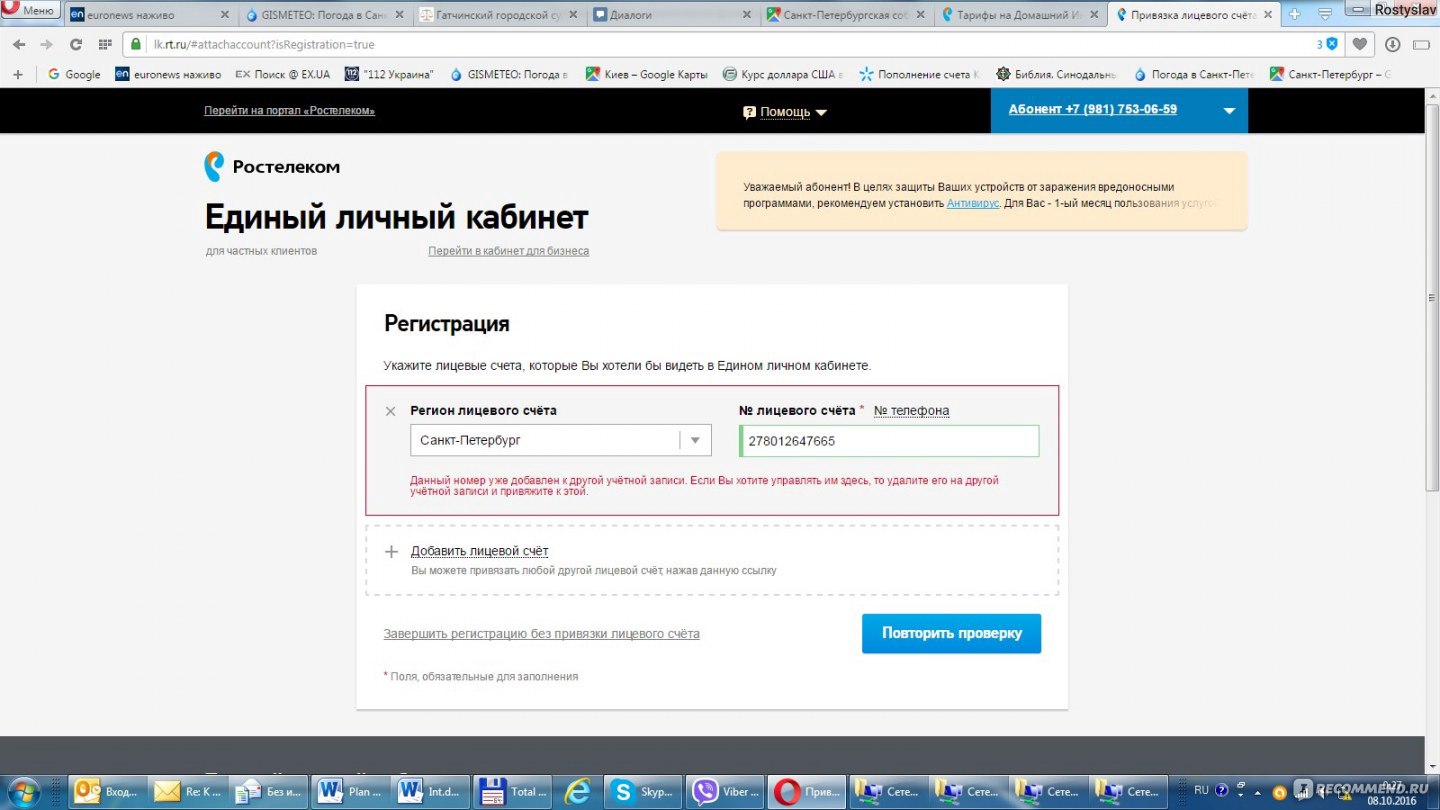Open the Re: K... mail taskbar item
Screen dimensions: 1440x810
tap(188, 791)
